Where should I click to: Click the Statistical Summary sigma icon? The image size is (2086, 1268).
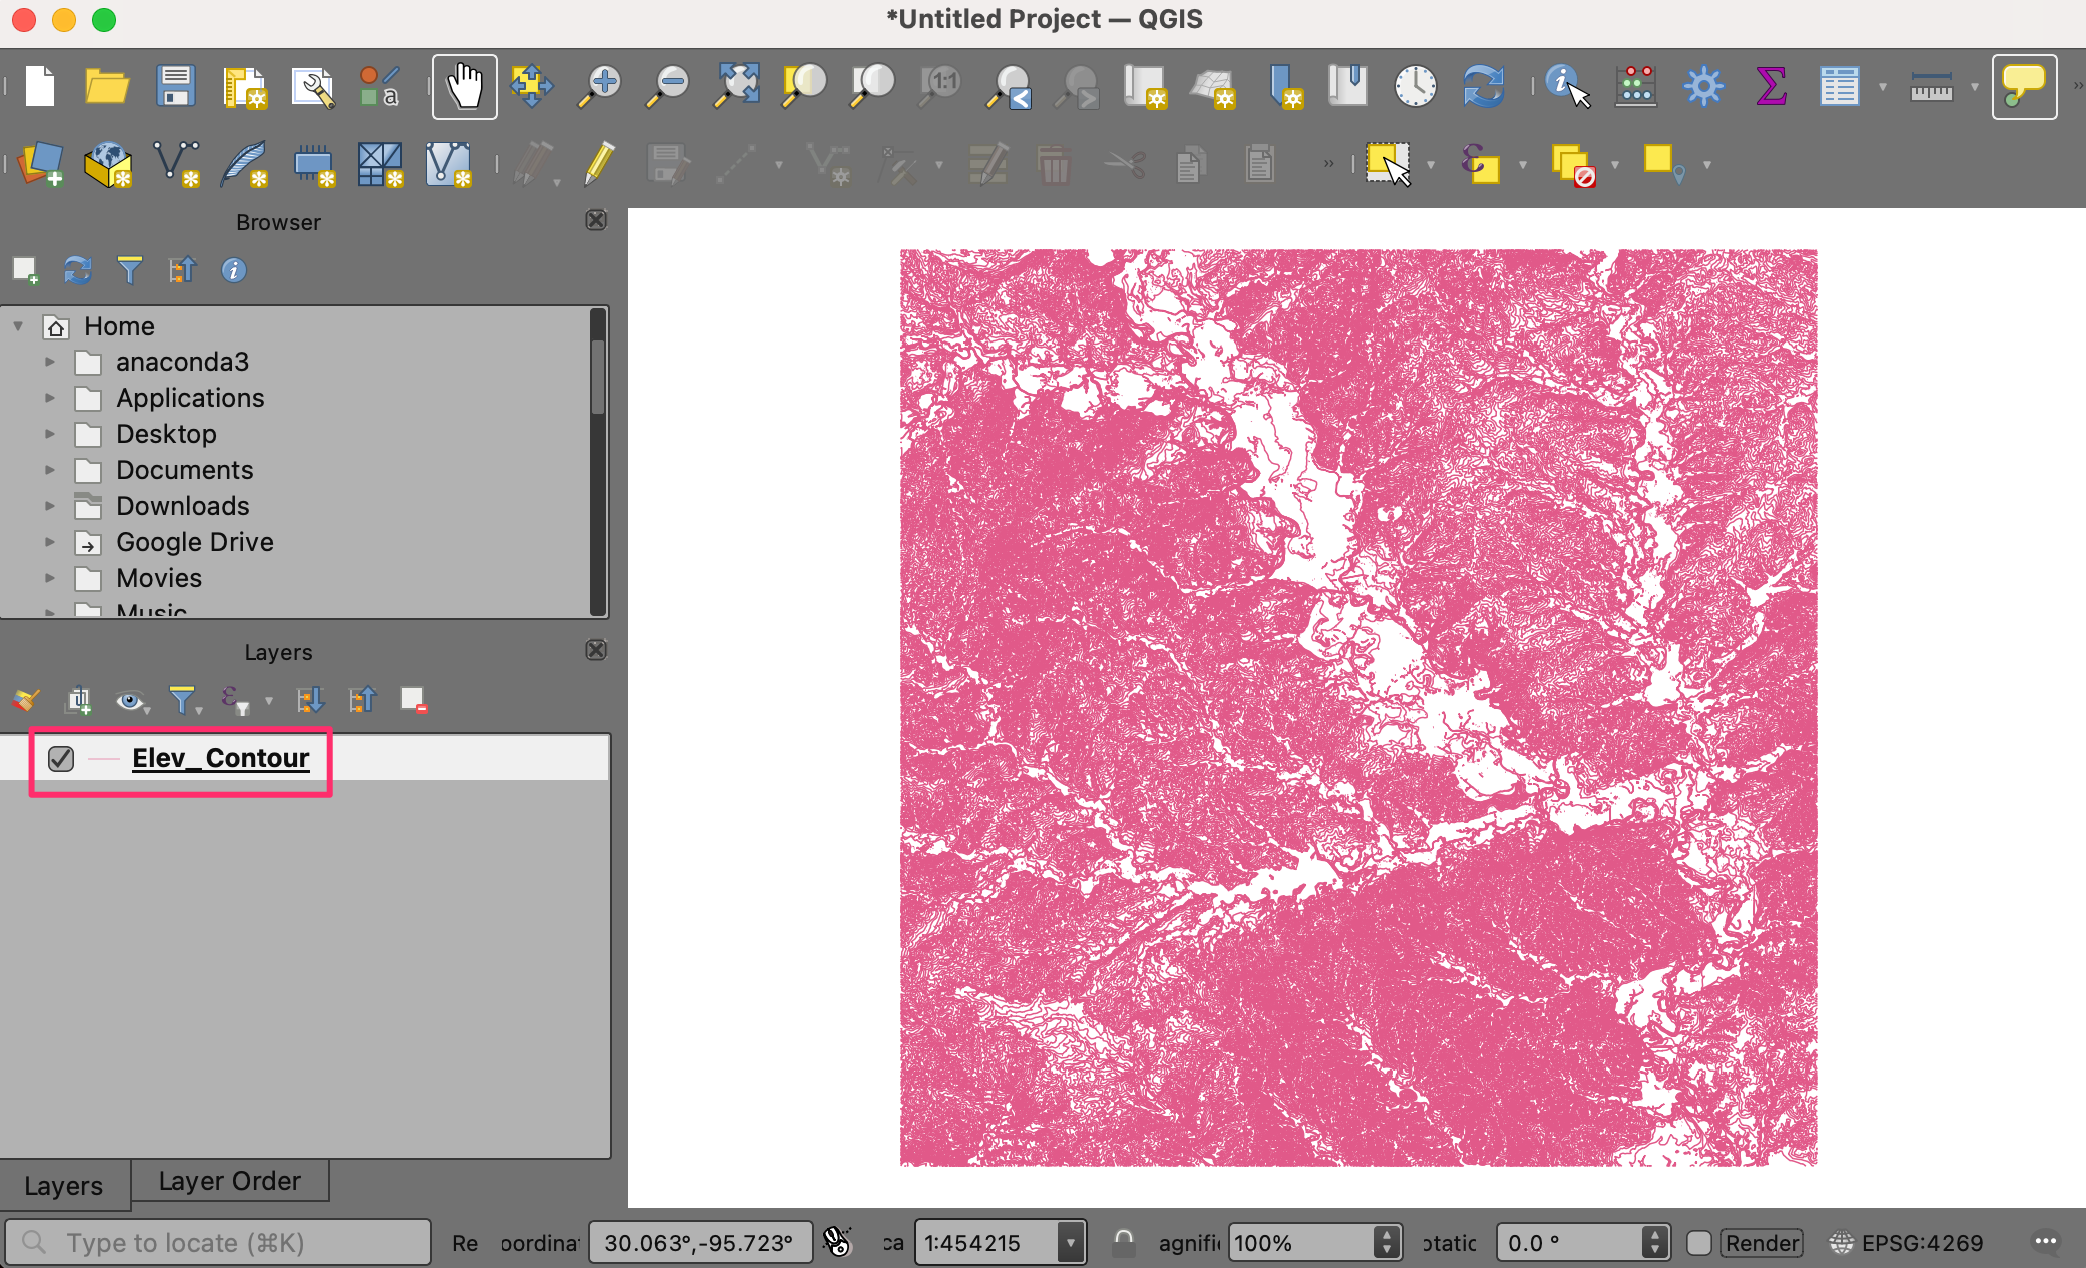pyautogui.click(x=1771, y=86)
